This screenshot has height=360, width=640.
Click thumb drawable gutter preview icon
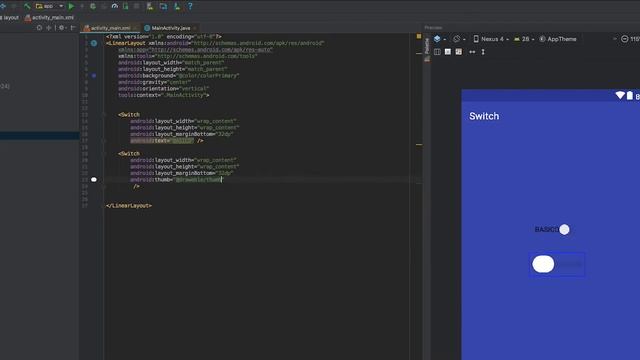(x=94, y=180)
